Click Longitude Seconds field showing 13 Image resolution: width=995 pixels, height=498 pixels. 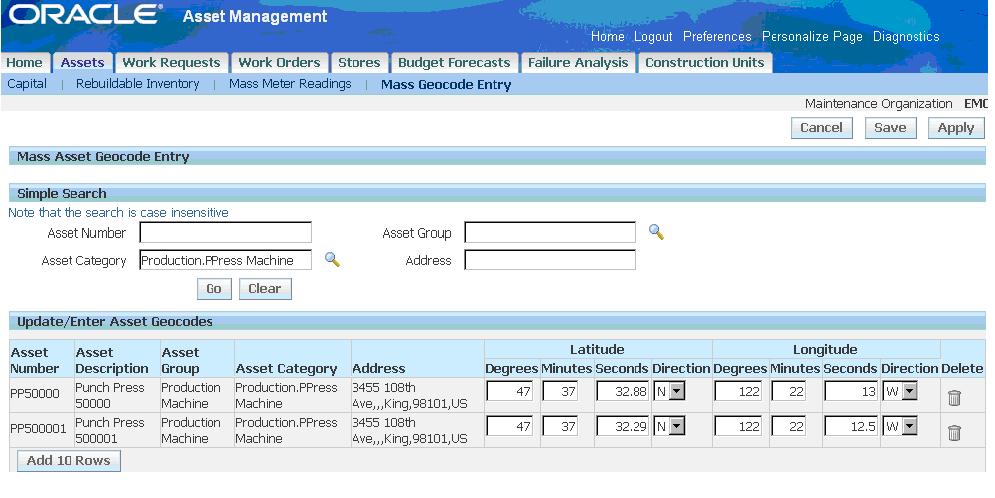pyautogui.click(x=852, y=391)
